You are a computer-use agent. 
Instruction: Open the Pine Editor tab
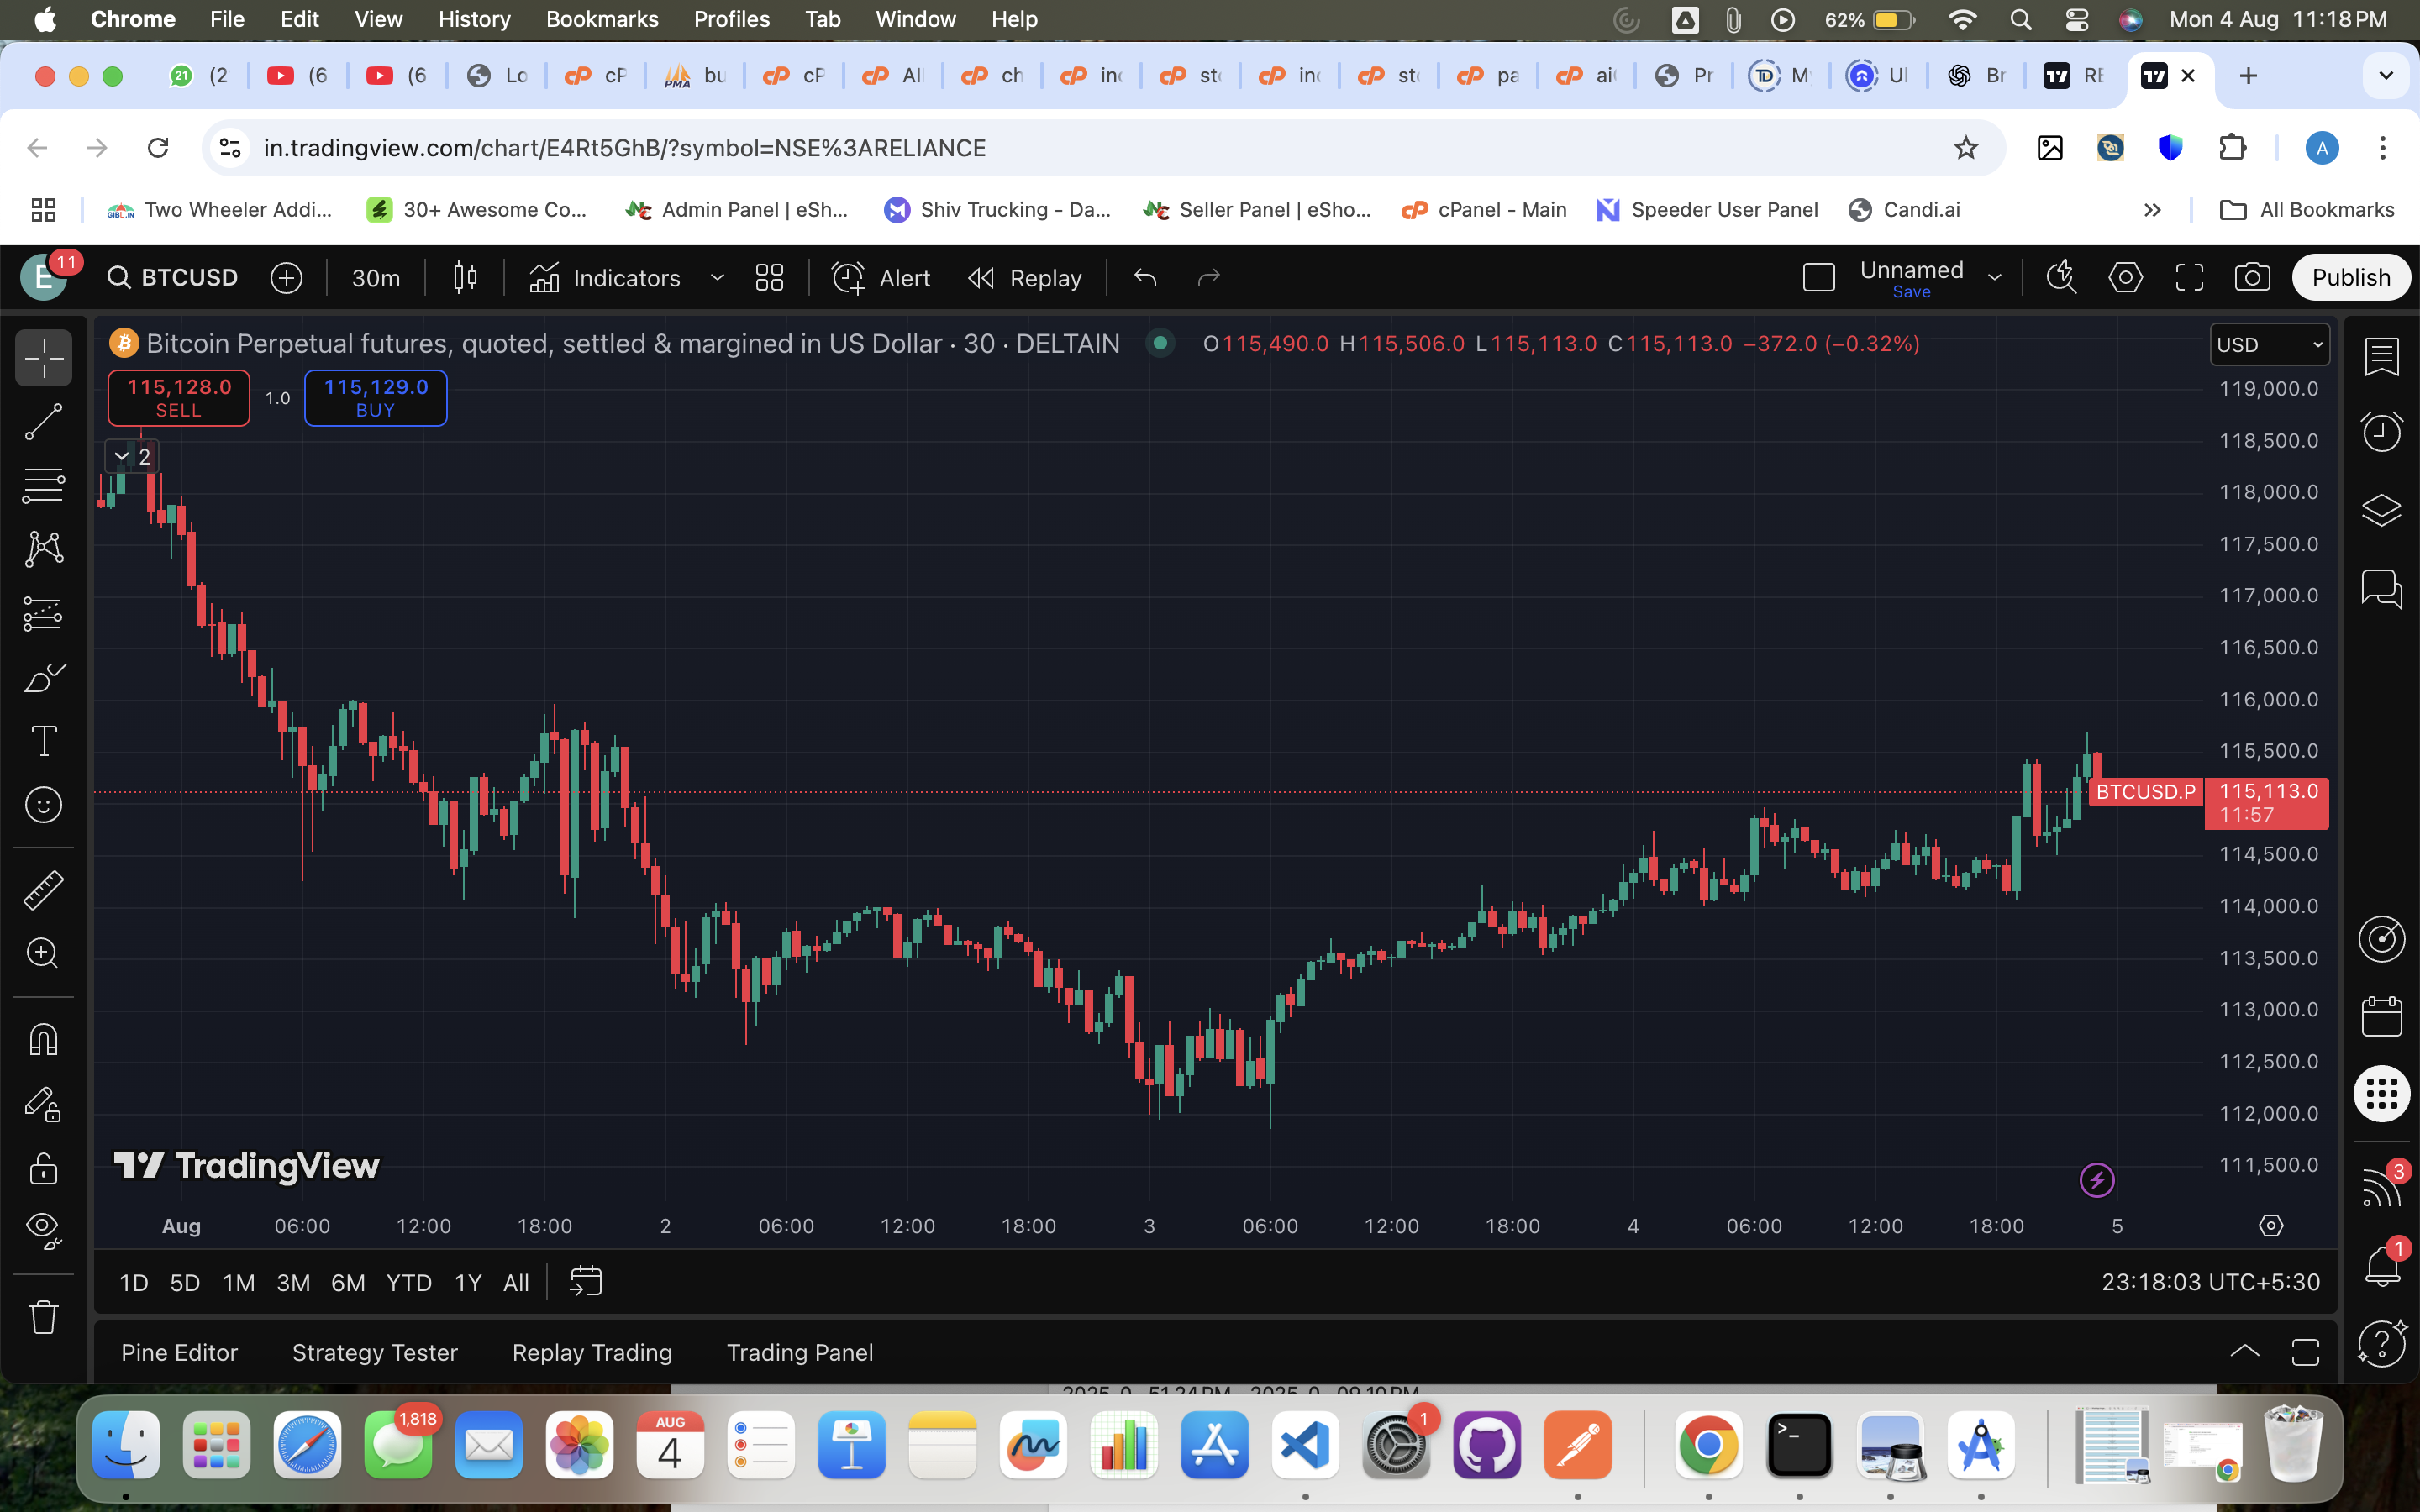pyautogui.click(x=179, y=1353)
